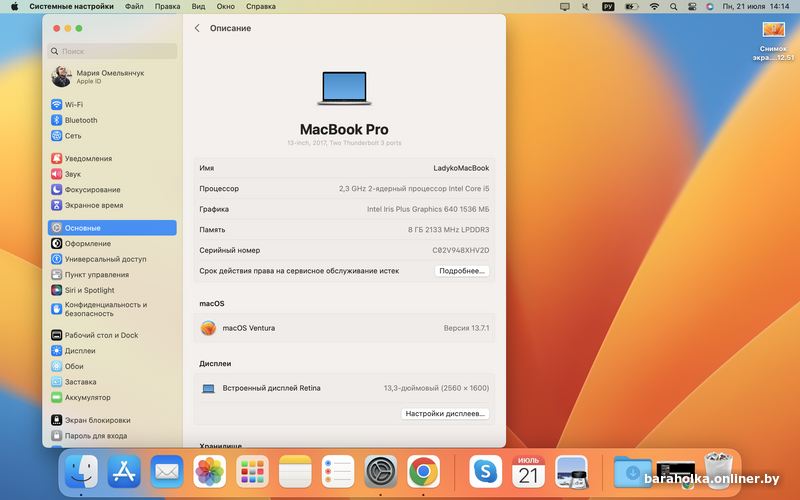Click the muted sound icon in menu bar
800x500 pixels.
click(586, 7)
